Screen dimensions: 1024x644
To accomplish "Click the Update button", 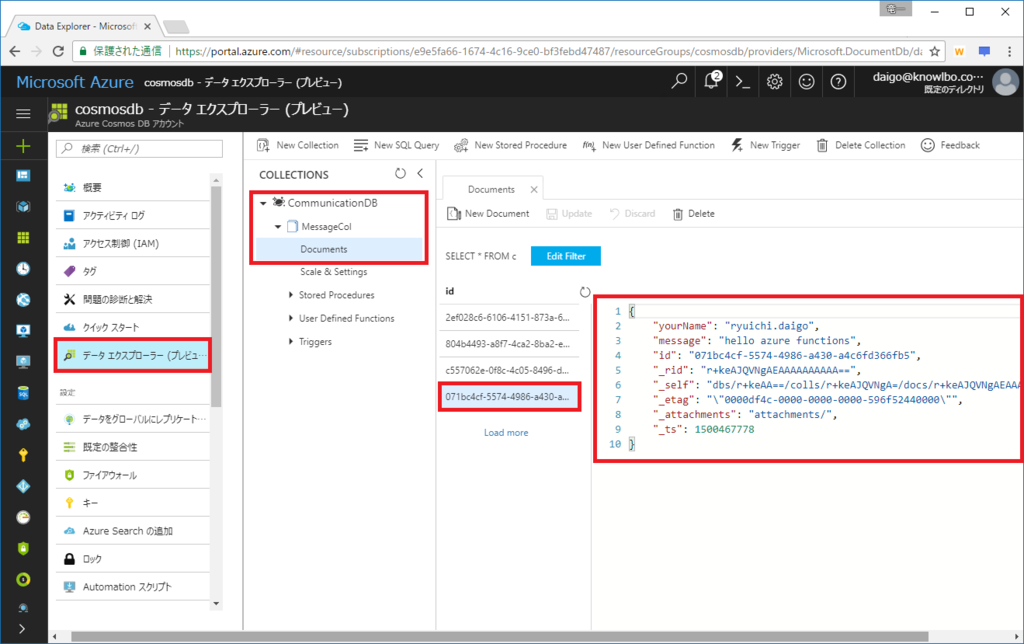I will coord(569,214).
